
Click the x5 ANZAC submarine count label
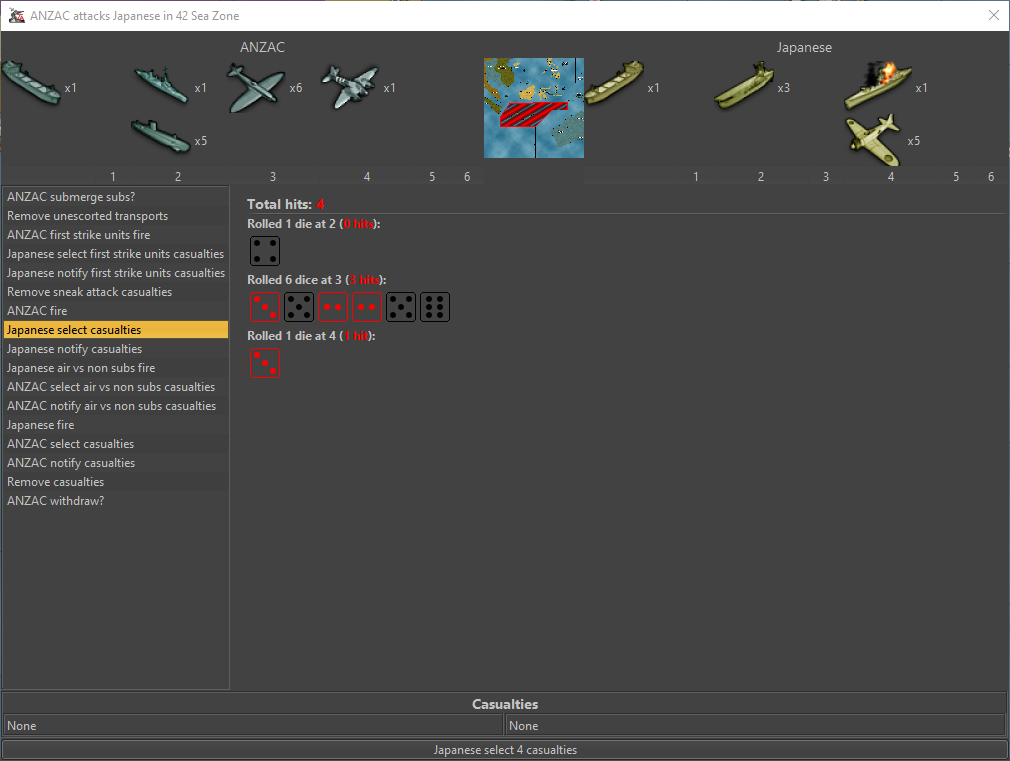click(x=200, y=140)
